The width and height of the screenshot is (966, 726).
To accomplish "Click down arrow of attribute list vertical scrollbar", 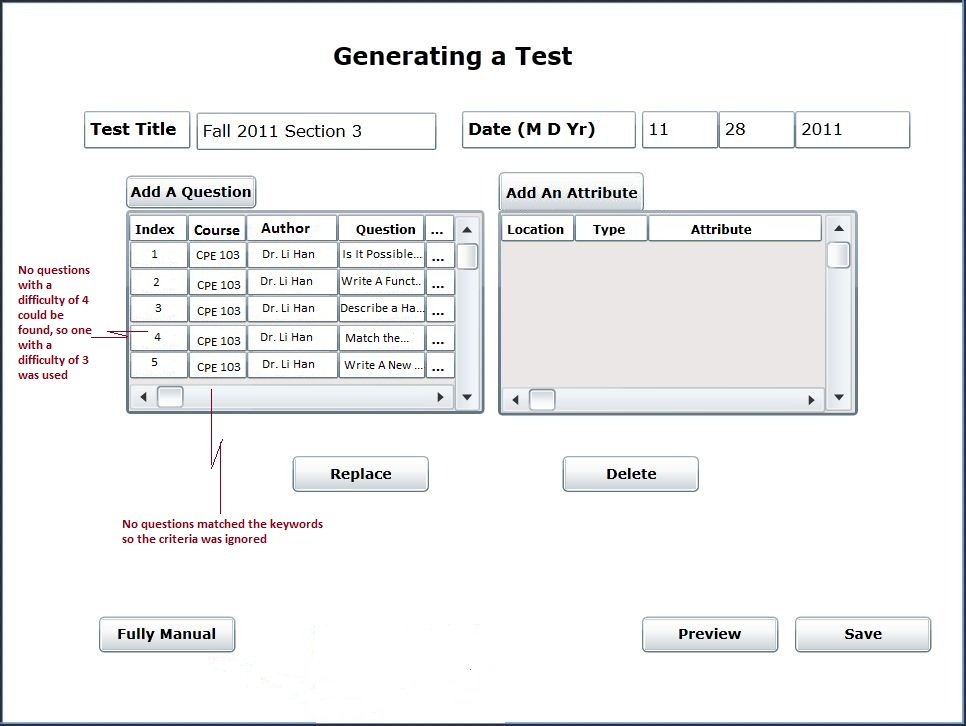I will 839,398.
